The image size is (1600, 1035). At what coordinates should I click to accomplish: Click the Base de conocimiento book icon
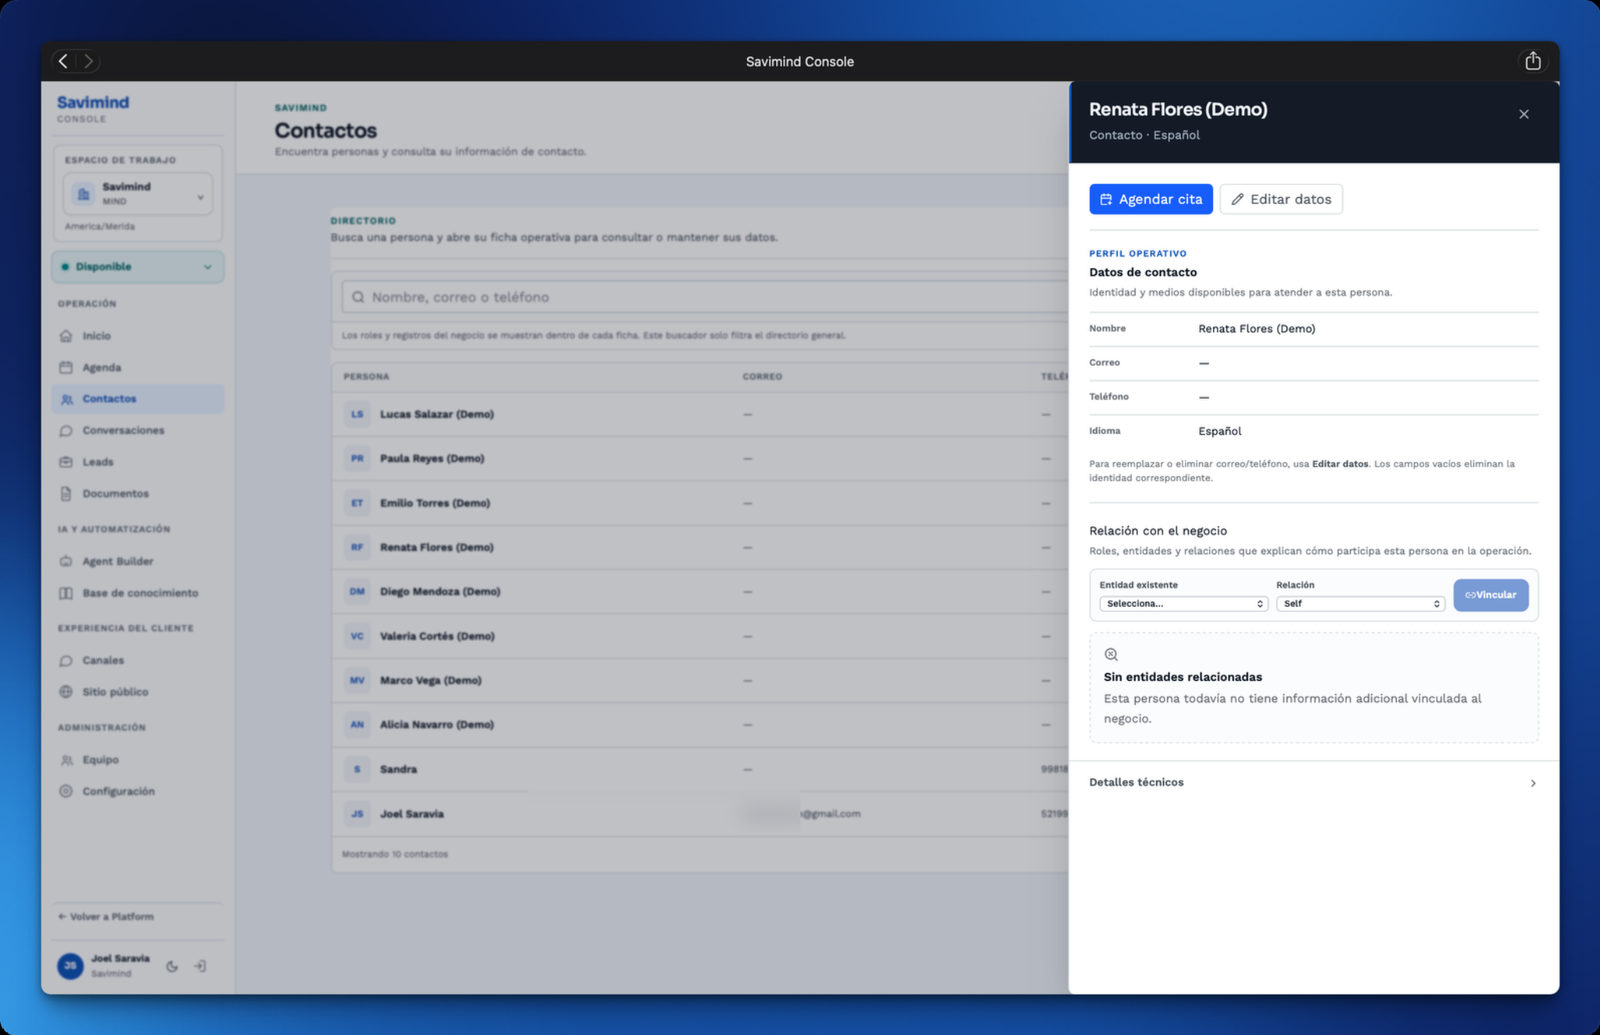point(66,593)
